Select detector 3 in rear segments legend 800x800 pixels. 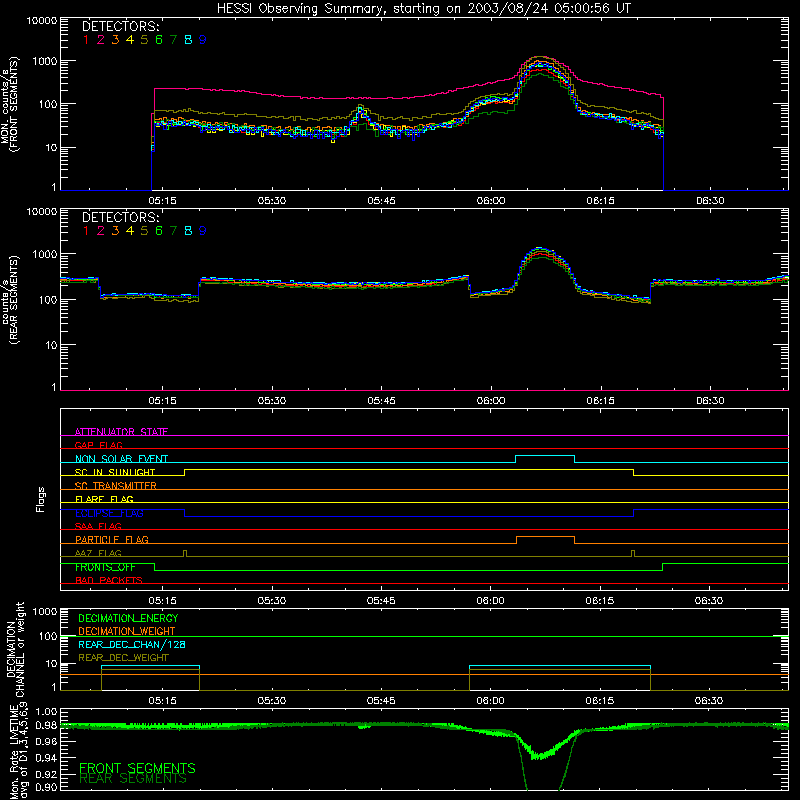pyautogui.click(x=115, y=231)
